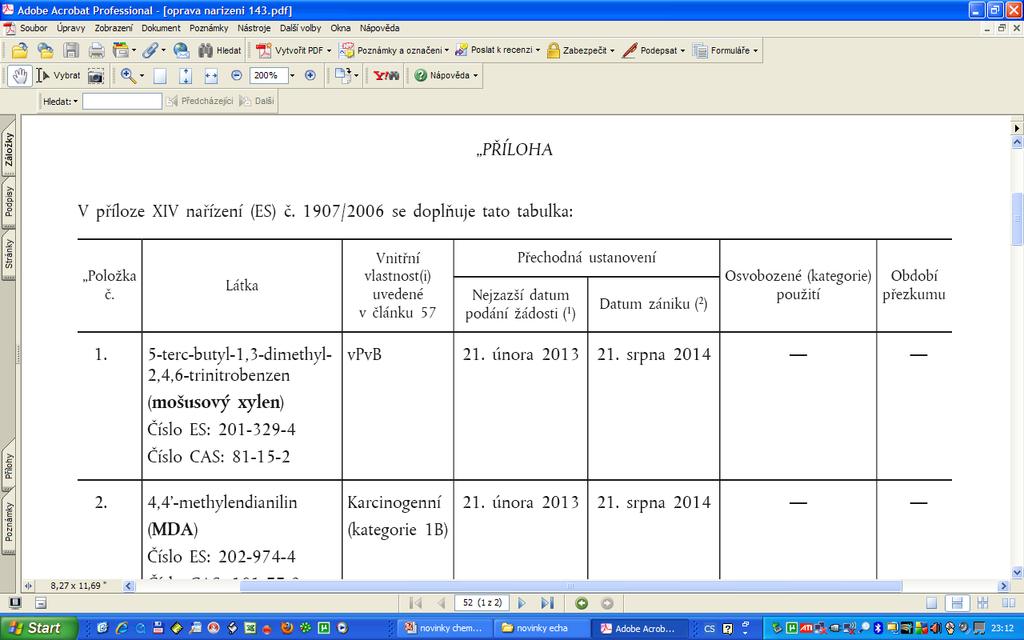Click the Open file folder icon
1024x640 pixels.
(20, 50)
